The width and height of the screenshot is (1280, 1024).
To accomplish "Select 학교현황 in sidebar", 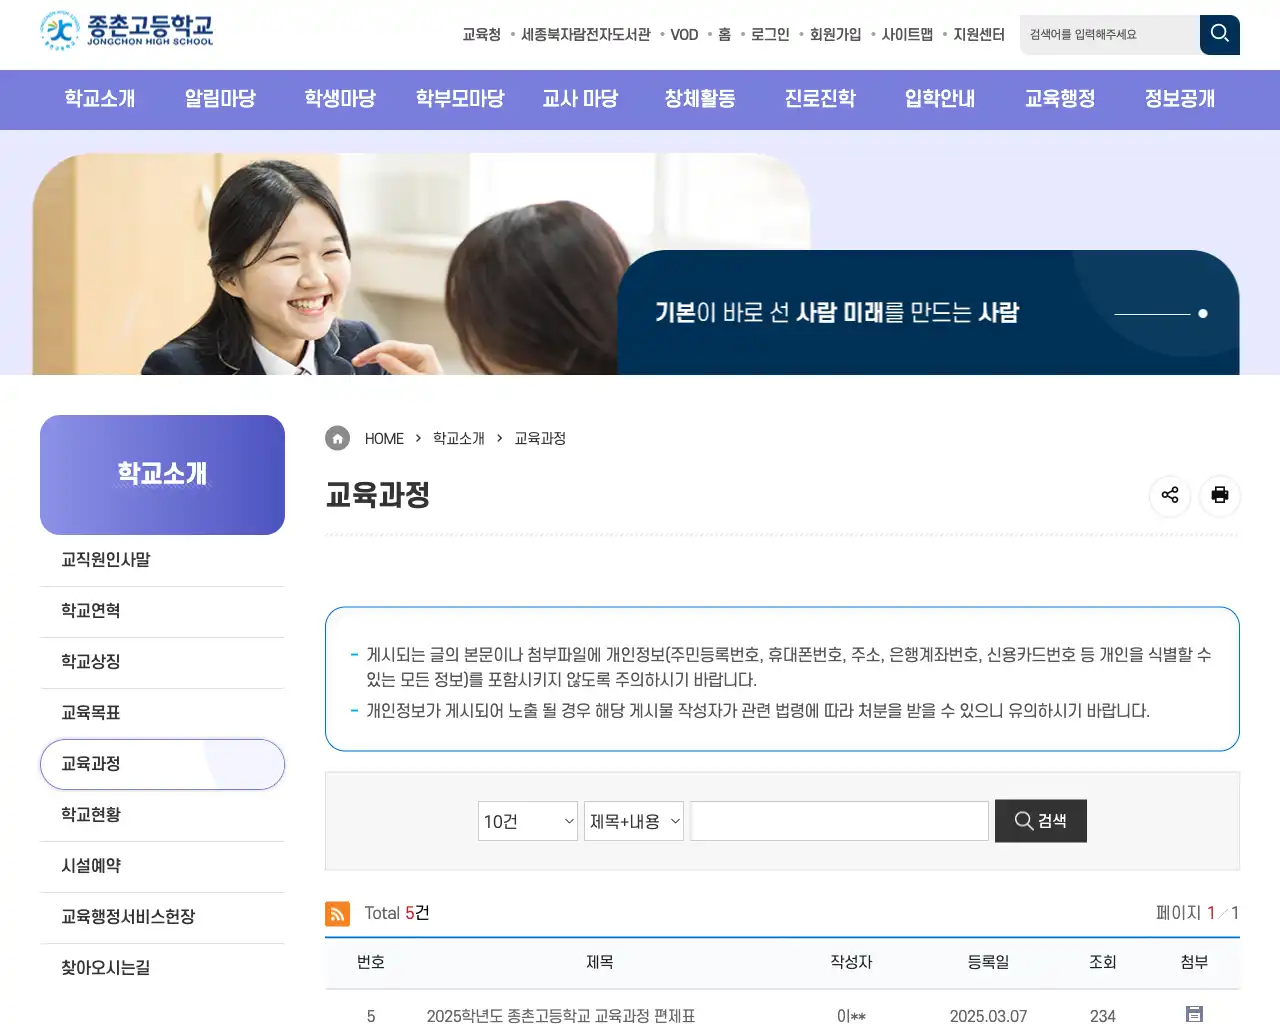I will [162, 815].
